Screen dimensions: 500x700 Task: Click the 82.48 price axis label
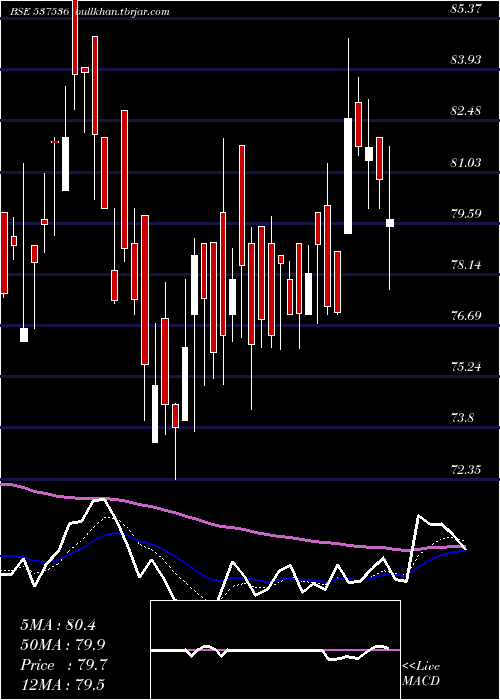click(466, 111)
